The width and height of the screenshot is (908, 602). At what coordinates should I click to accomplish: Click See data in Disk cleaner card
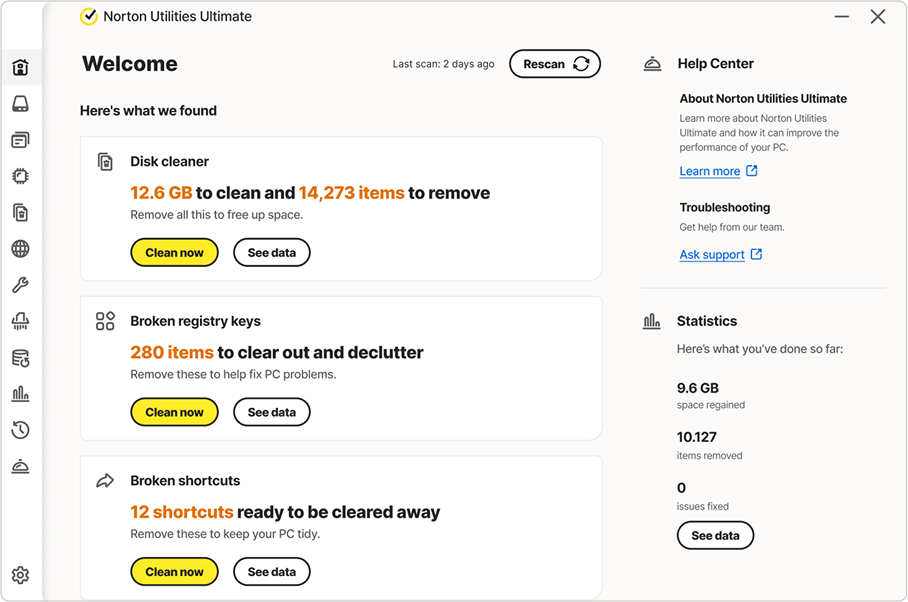pos(272,252)
